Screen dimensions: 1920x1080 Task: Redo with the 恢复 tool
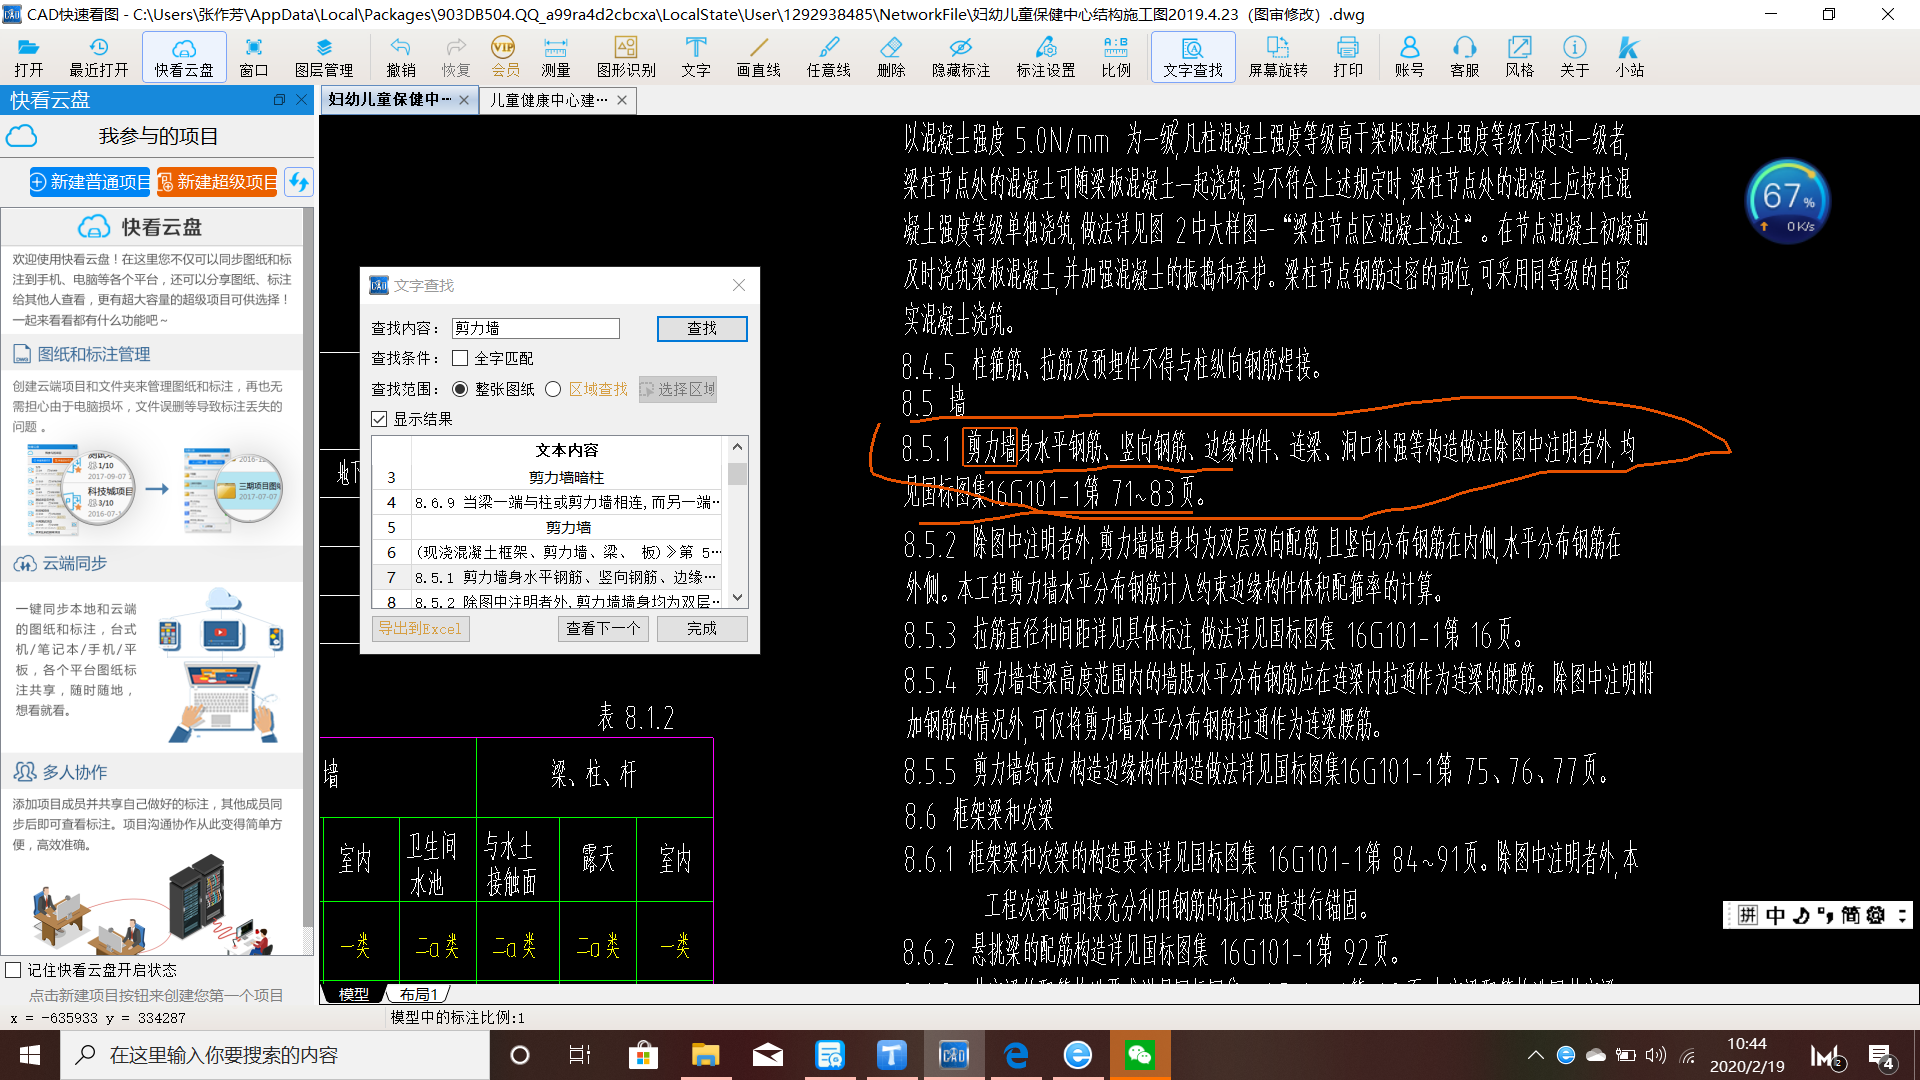click(x=456, y=57)
